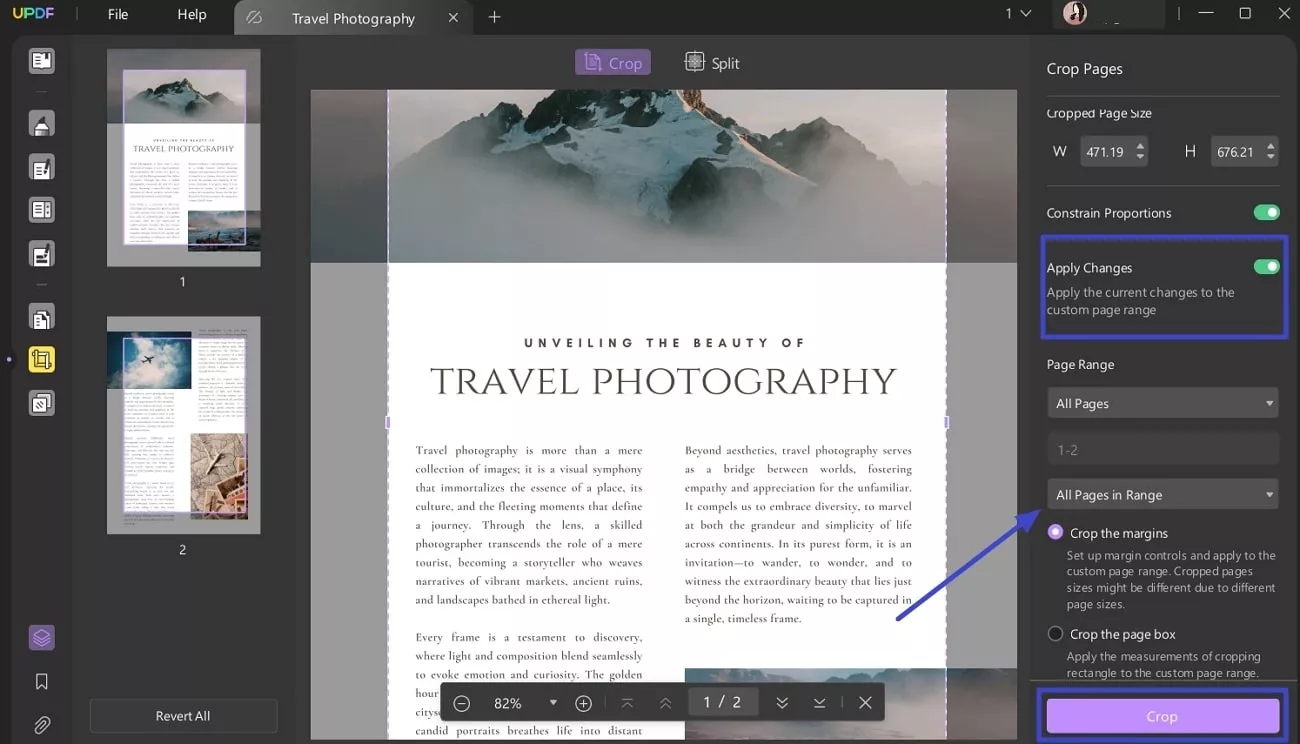Open the Edit PDF sidebar icon
Image resolution: width=1300 pixels, height=744 pixels.
point(41,167)
